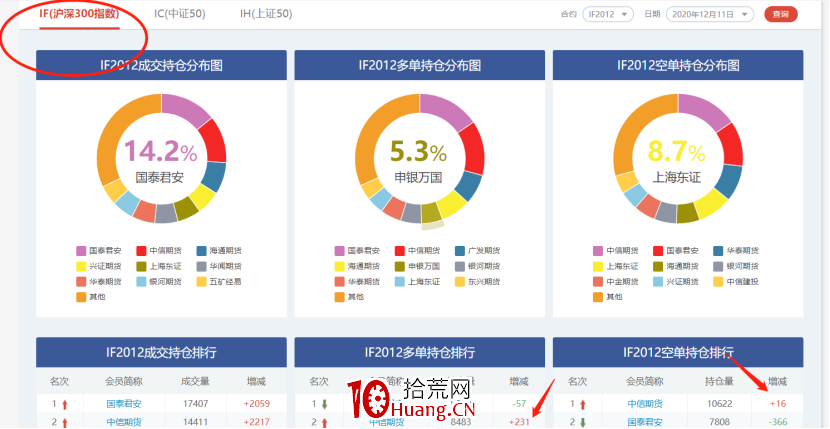The height and width of the screenshot is (429, 830).
Task: Click green down arrow beside rank 2 in 空单持仓排行
Action: tap(583, 423)
